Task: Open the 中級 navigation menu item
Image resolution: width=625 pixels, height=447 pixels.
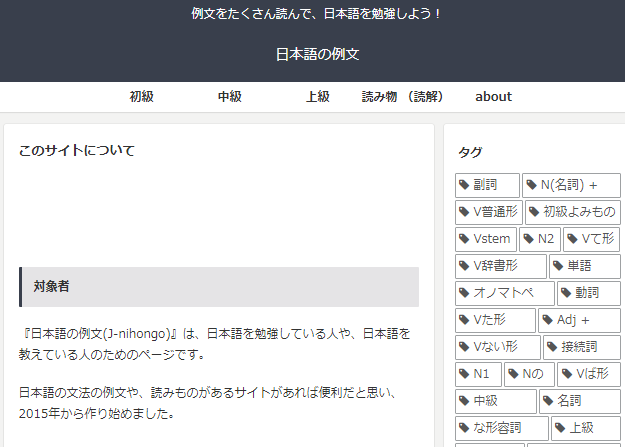Action: pos(230,97)
